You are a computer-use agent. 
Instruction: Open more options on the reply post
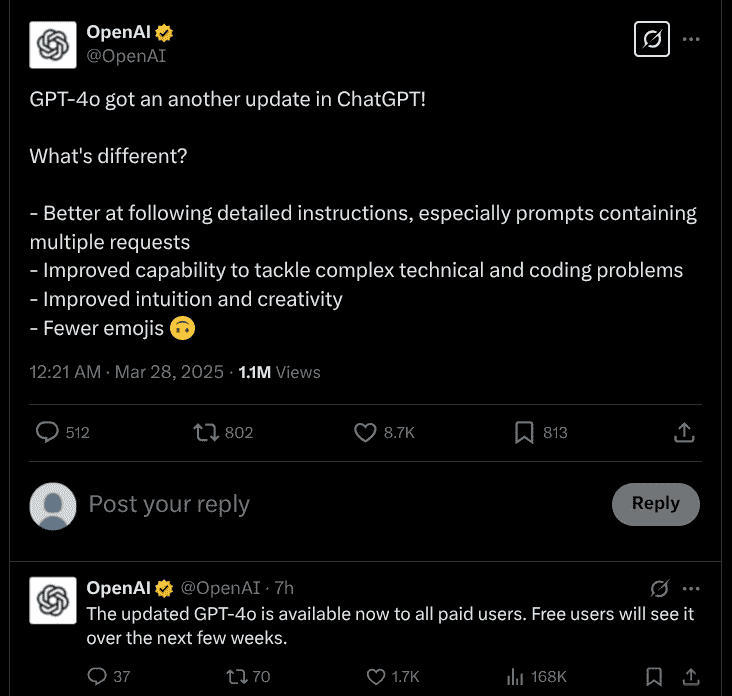691,588
